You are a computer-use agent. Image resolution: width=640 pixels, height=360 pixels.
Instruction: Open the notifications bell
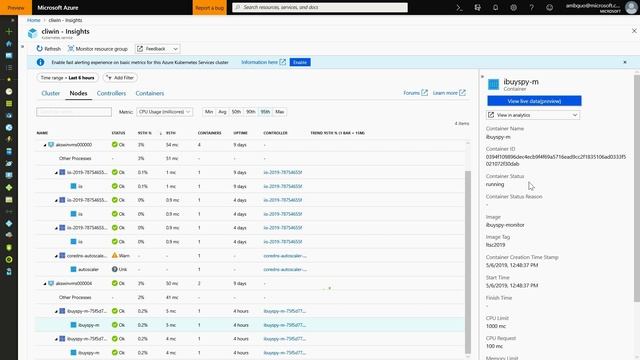495,7
